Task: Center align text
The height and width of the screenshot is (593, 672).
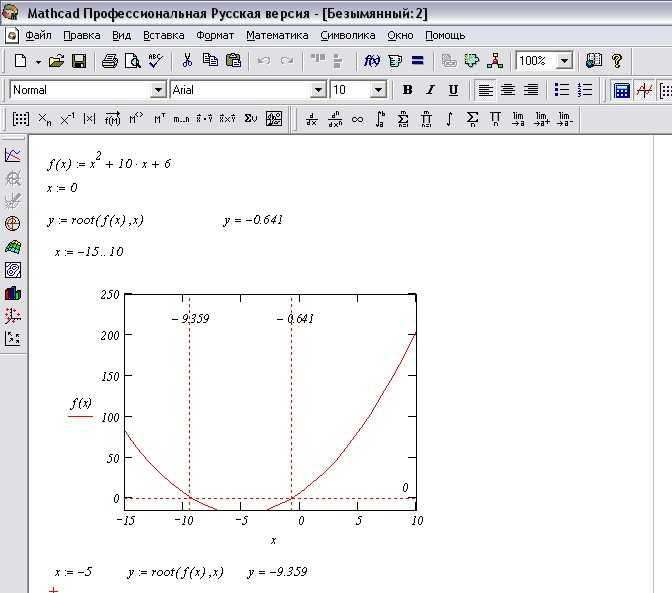Action: coord(508,90)
